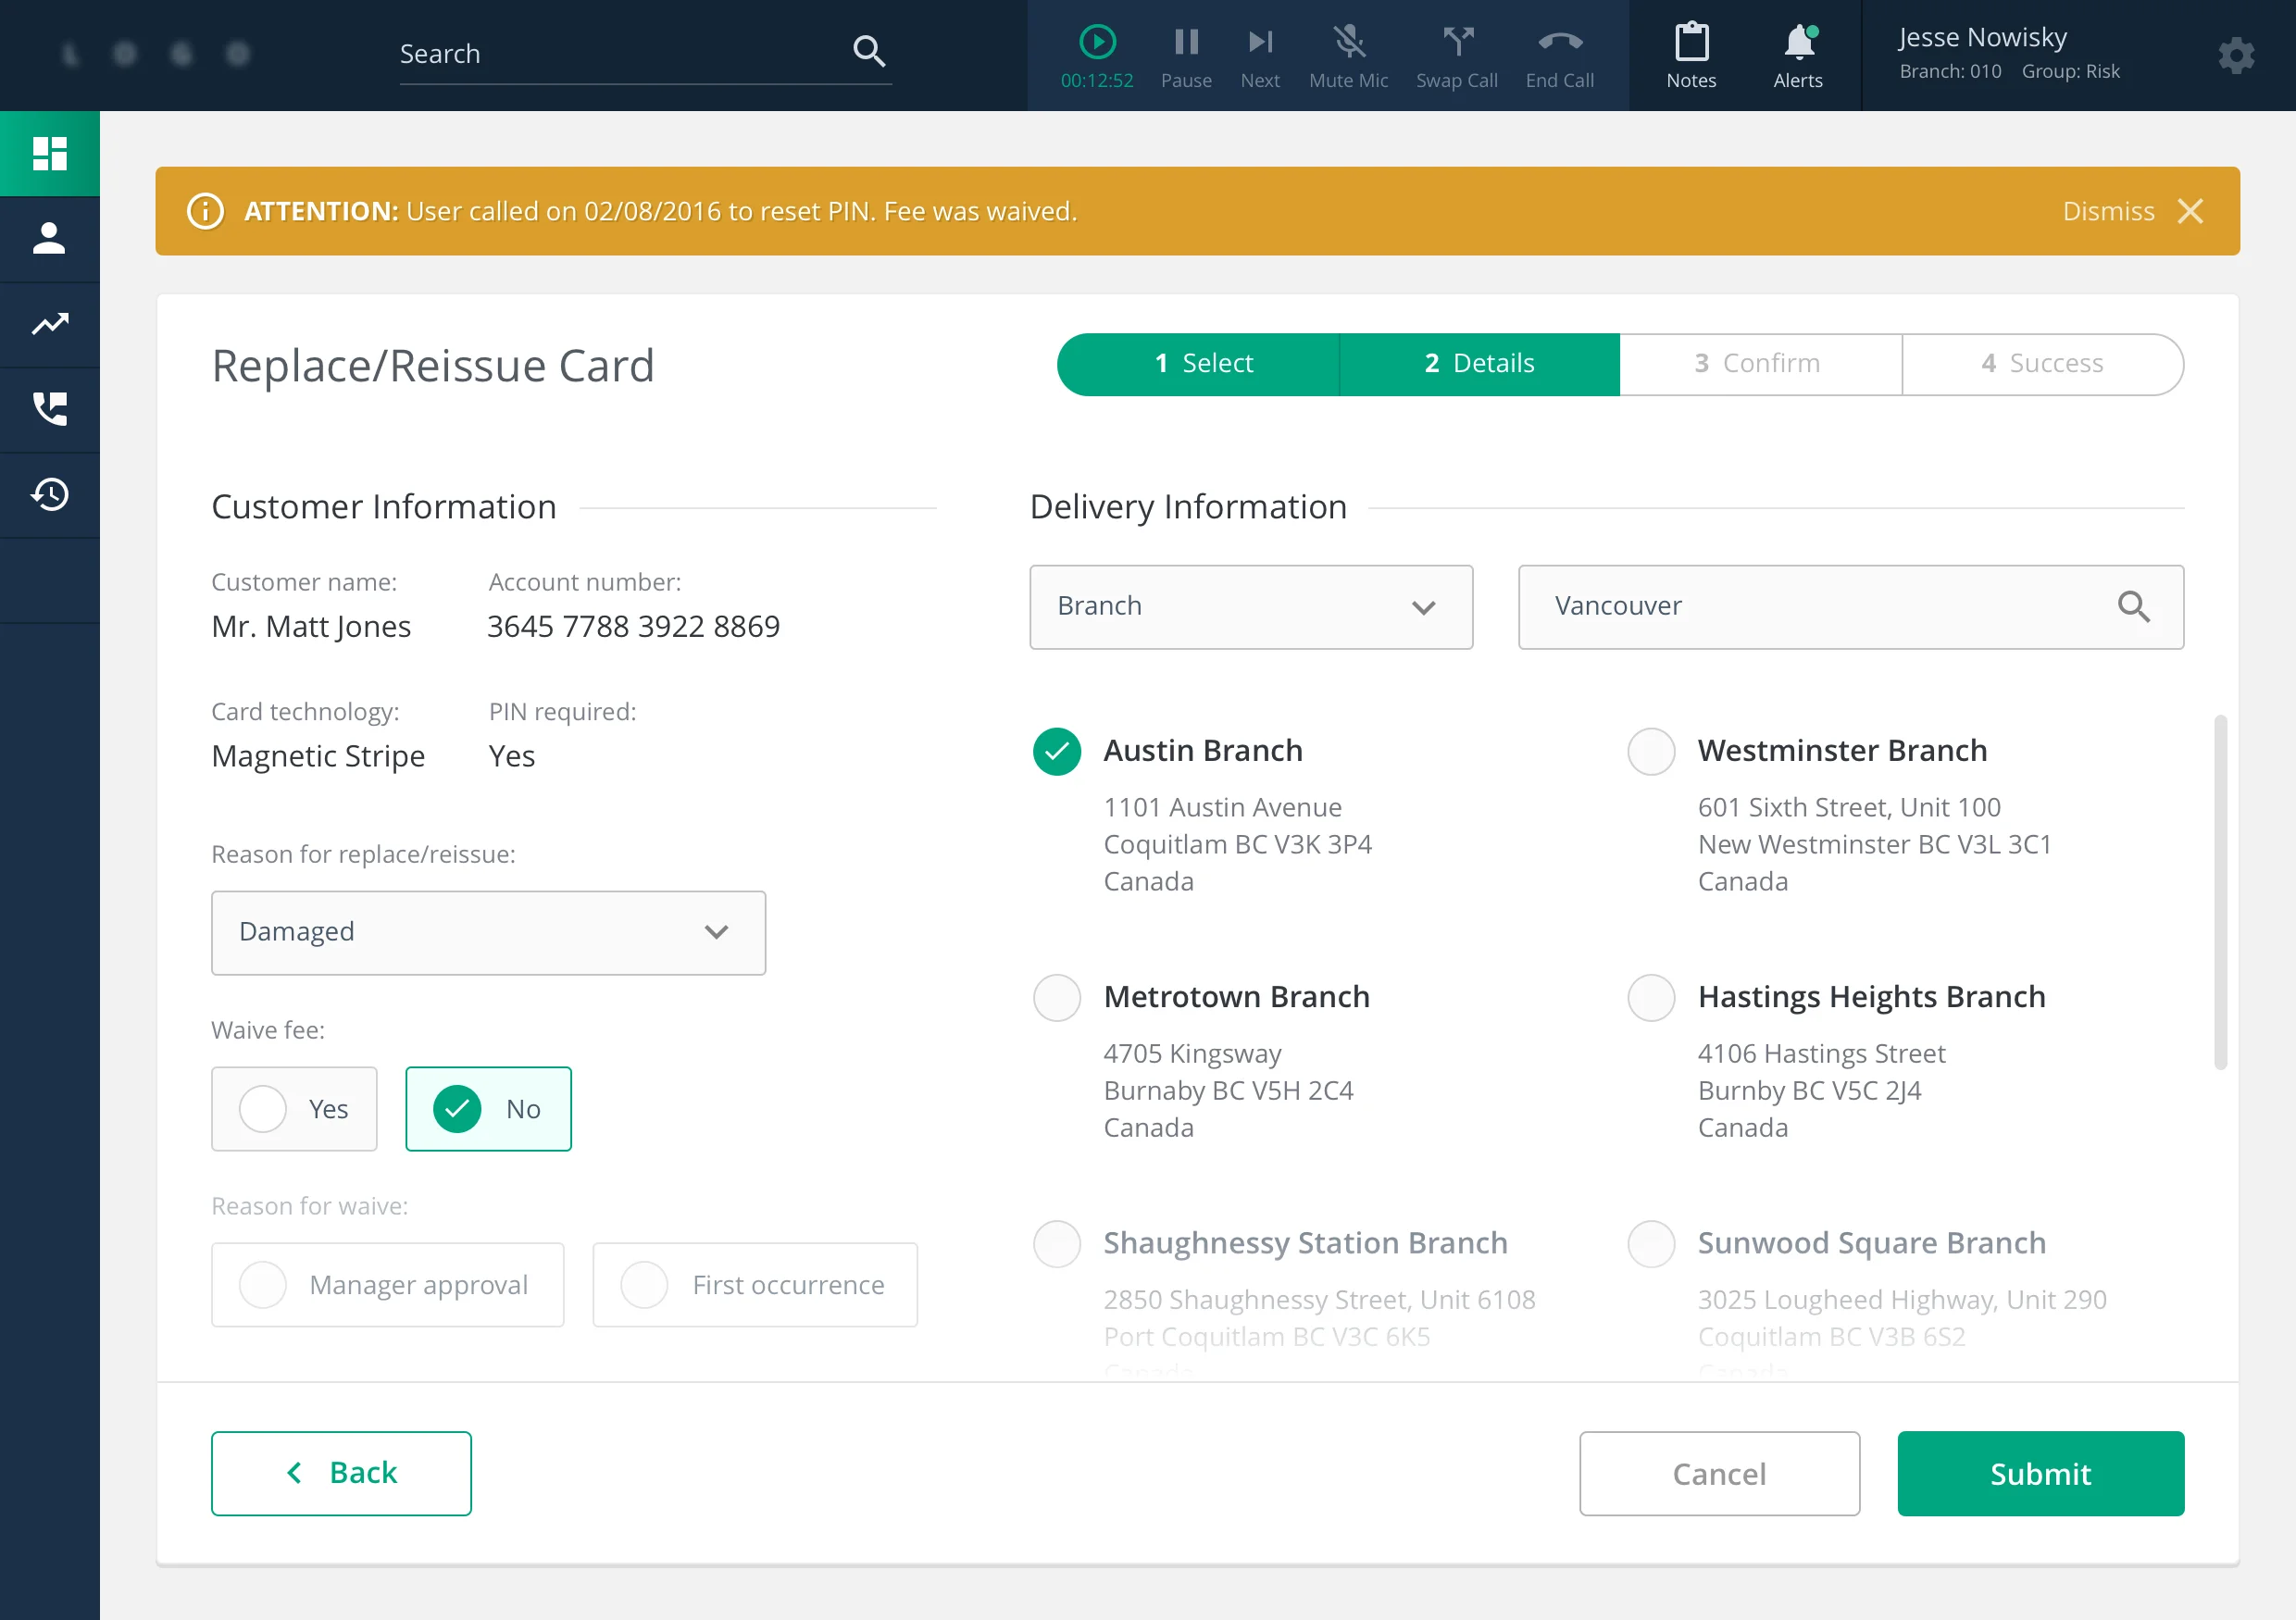
Task: Open the Damaged reason dropdown
Action: click(x=488, y=933)
